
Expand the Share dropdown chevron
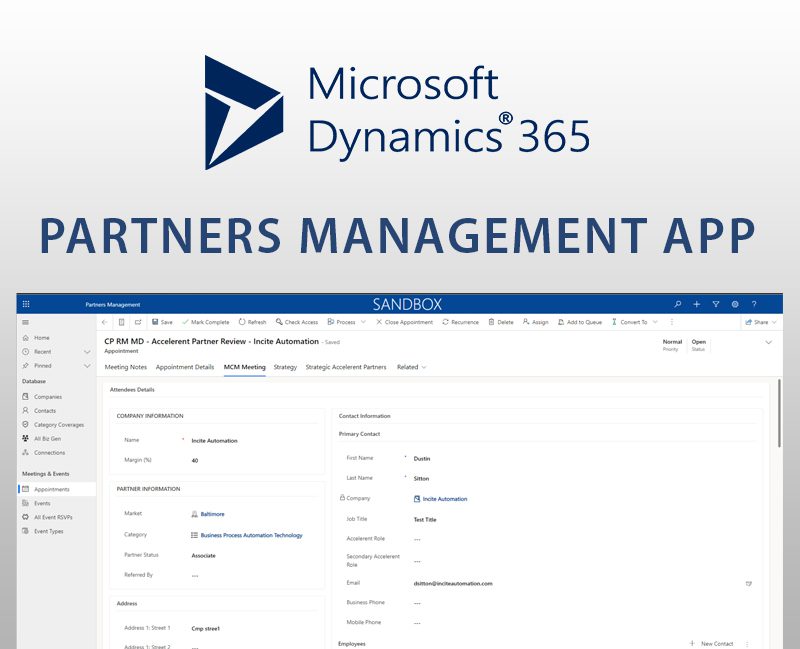tap(774, 322)
